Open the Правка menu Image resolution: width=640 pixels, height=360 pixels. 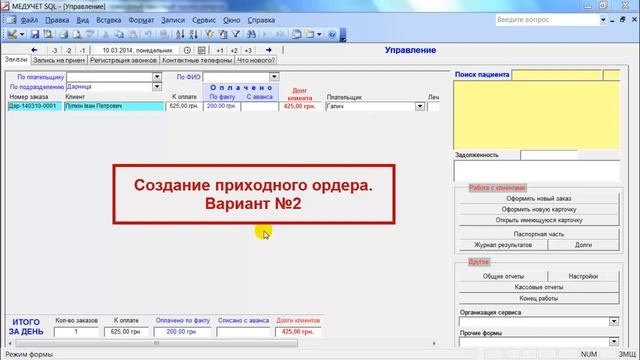[x=57, y=20]
